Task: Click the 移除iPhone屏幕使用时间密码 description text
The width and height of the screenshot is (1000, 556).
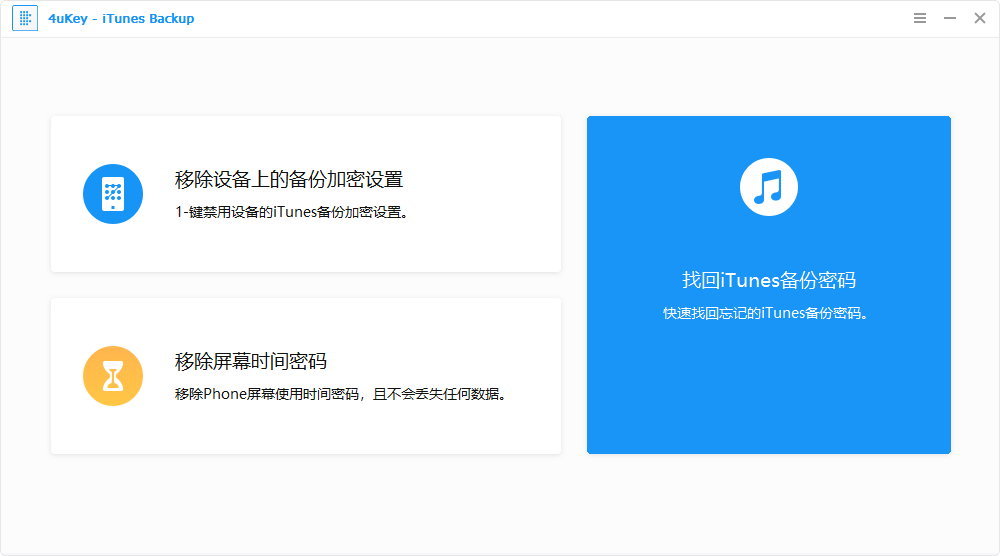Action: click(341, 394)
